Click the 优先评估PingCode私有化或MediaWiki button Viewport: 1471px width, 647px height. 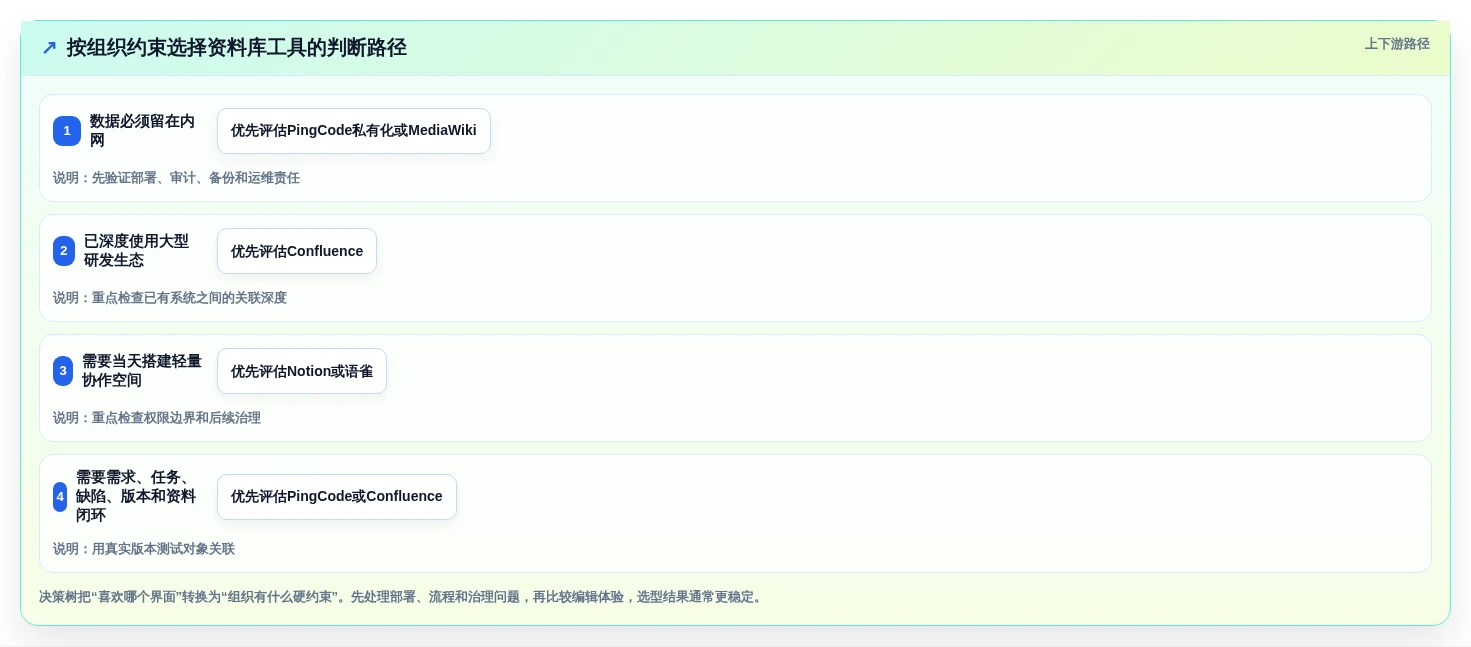click(x=354, y=131)
